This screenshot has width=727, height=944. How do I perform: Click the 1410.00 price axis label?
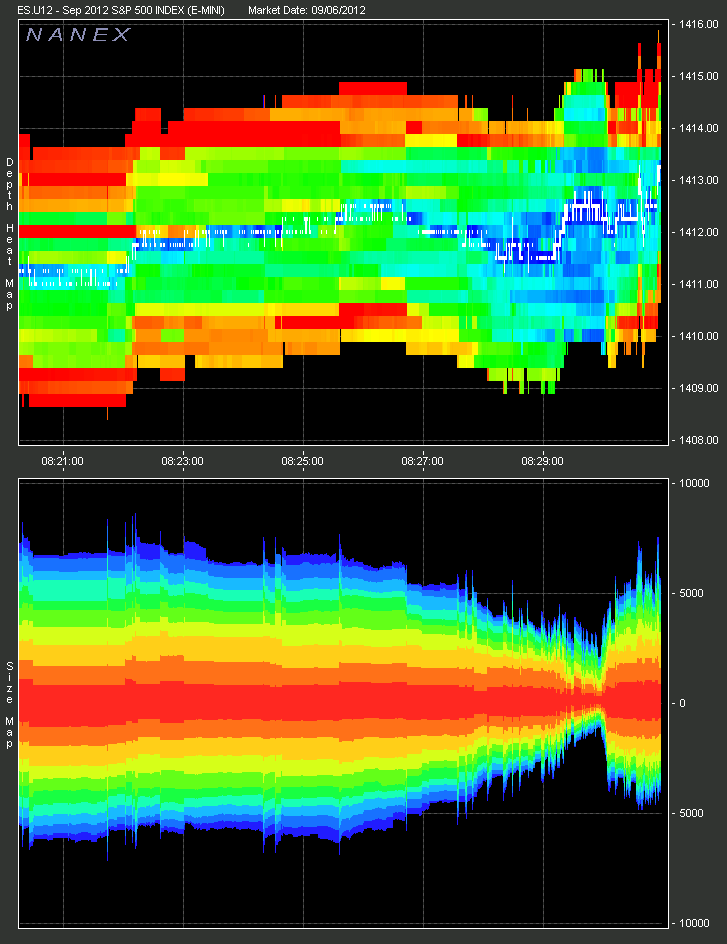point(699,336)
